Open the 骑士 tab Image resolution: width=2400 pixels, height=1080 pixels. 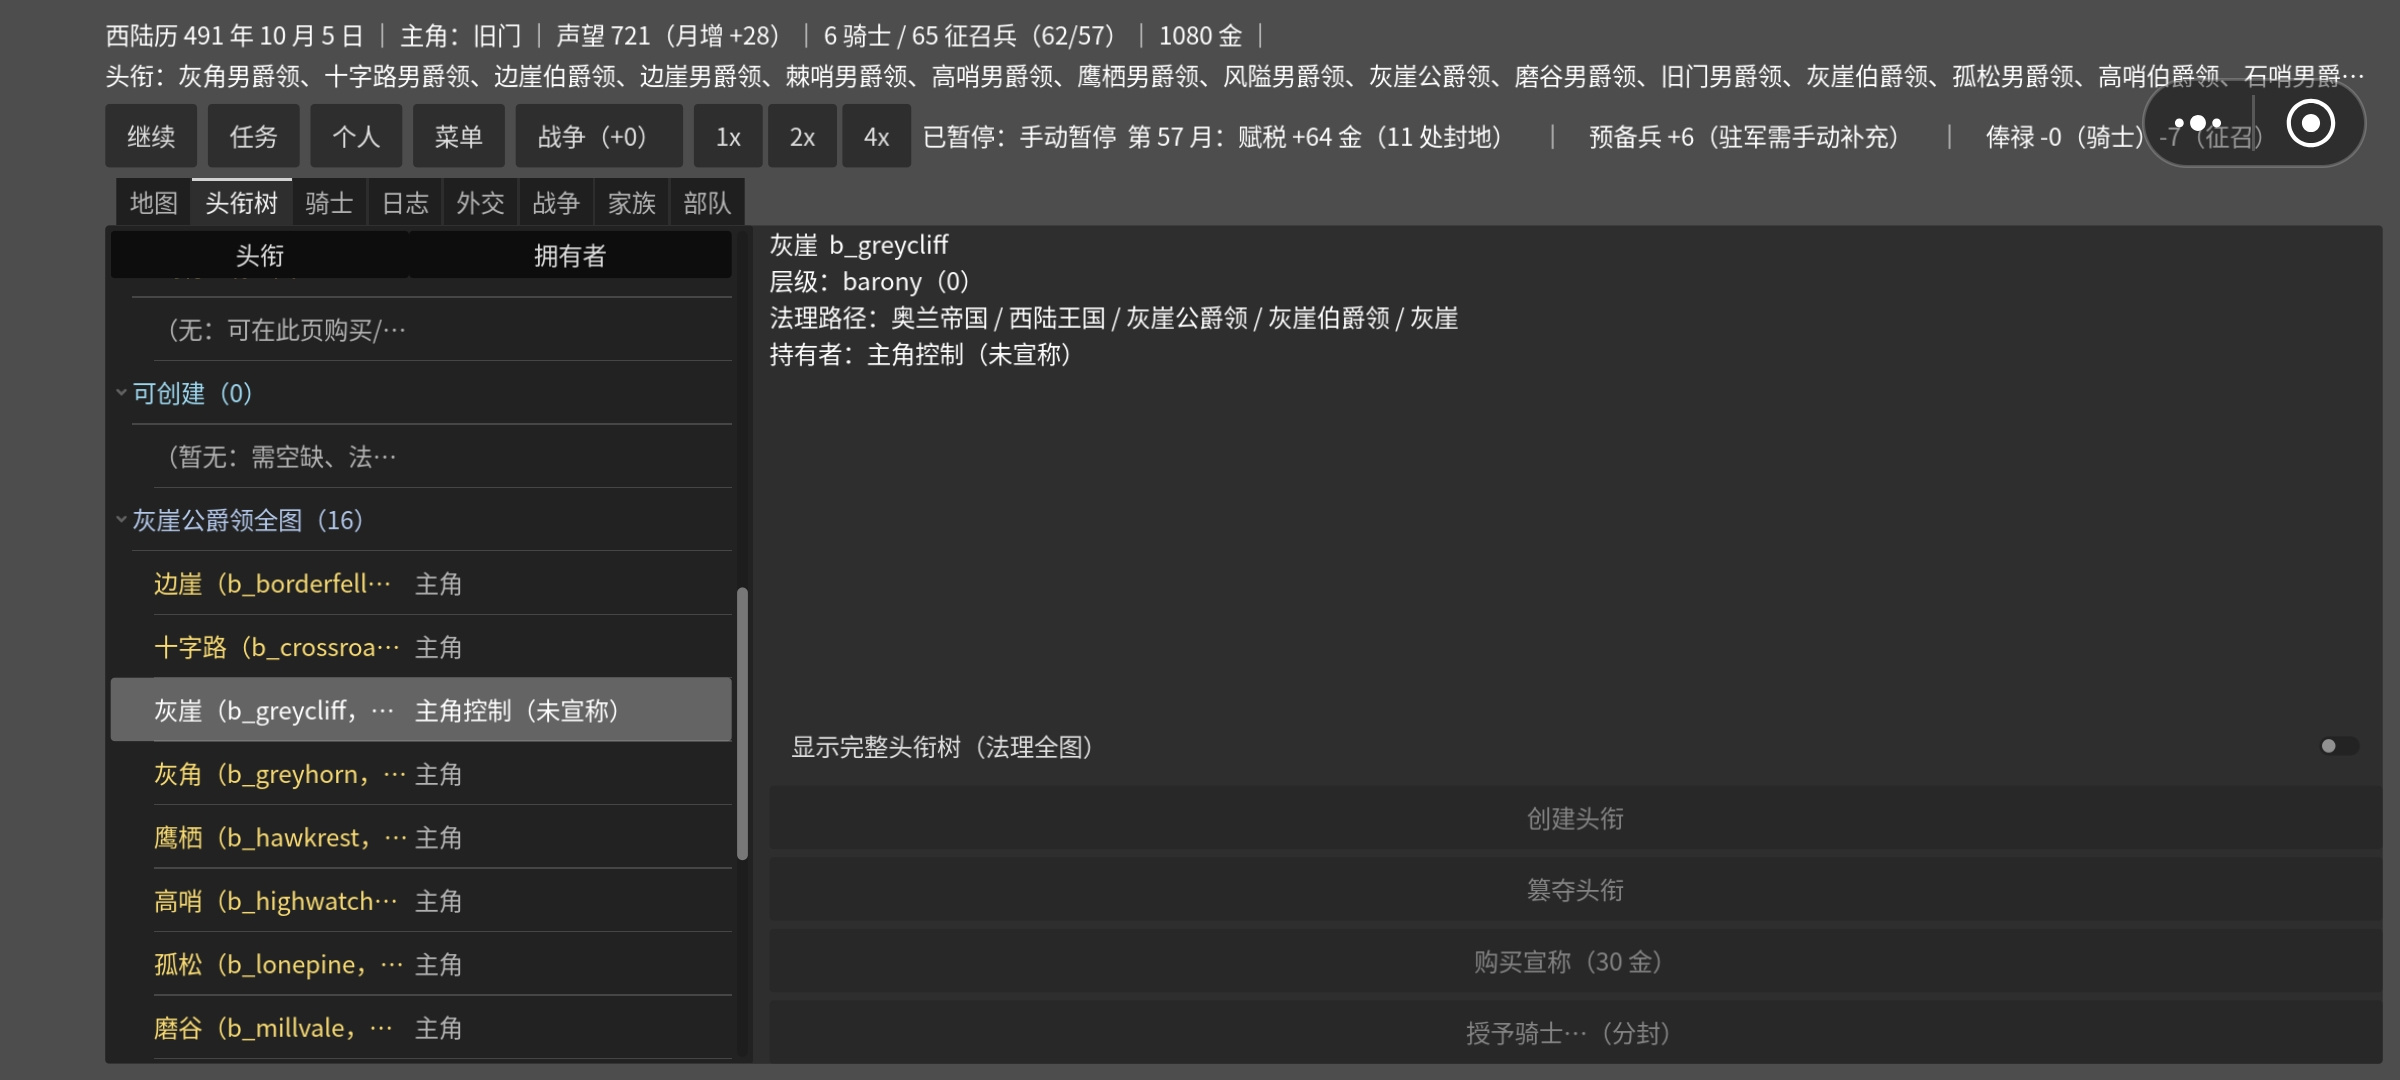click(x=330, y=203)
